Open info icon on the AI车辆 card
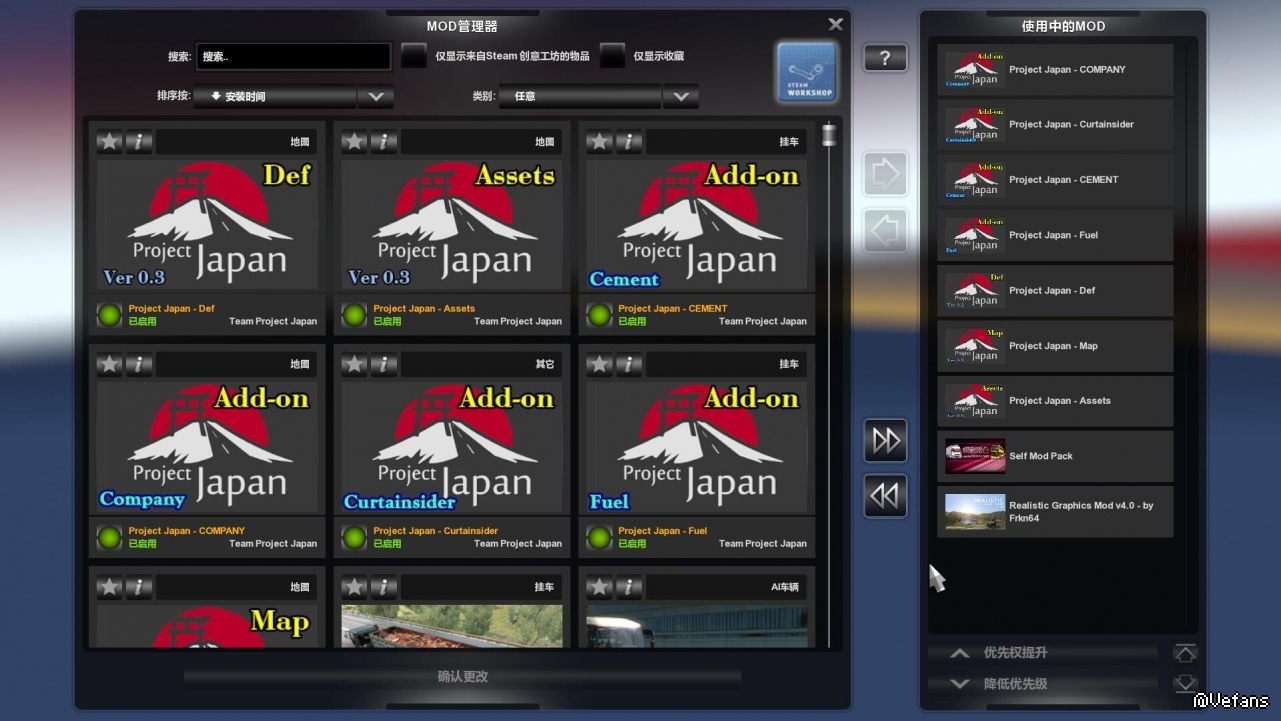This screenshot has height=721, width=1281. click(x=629, y=587)
